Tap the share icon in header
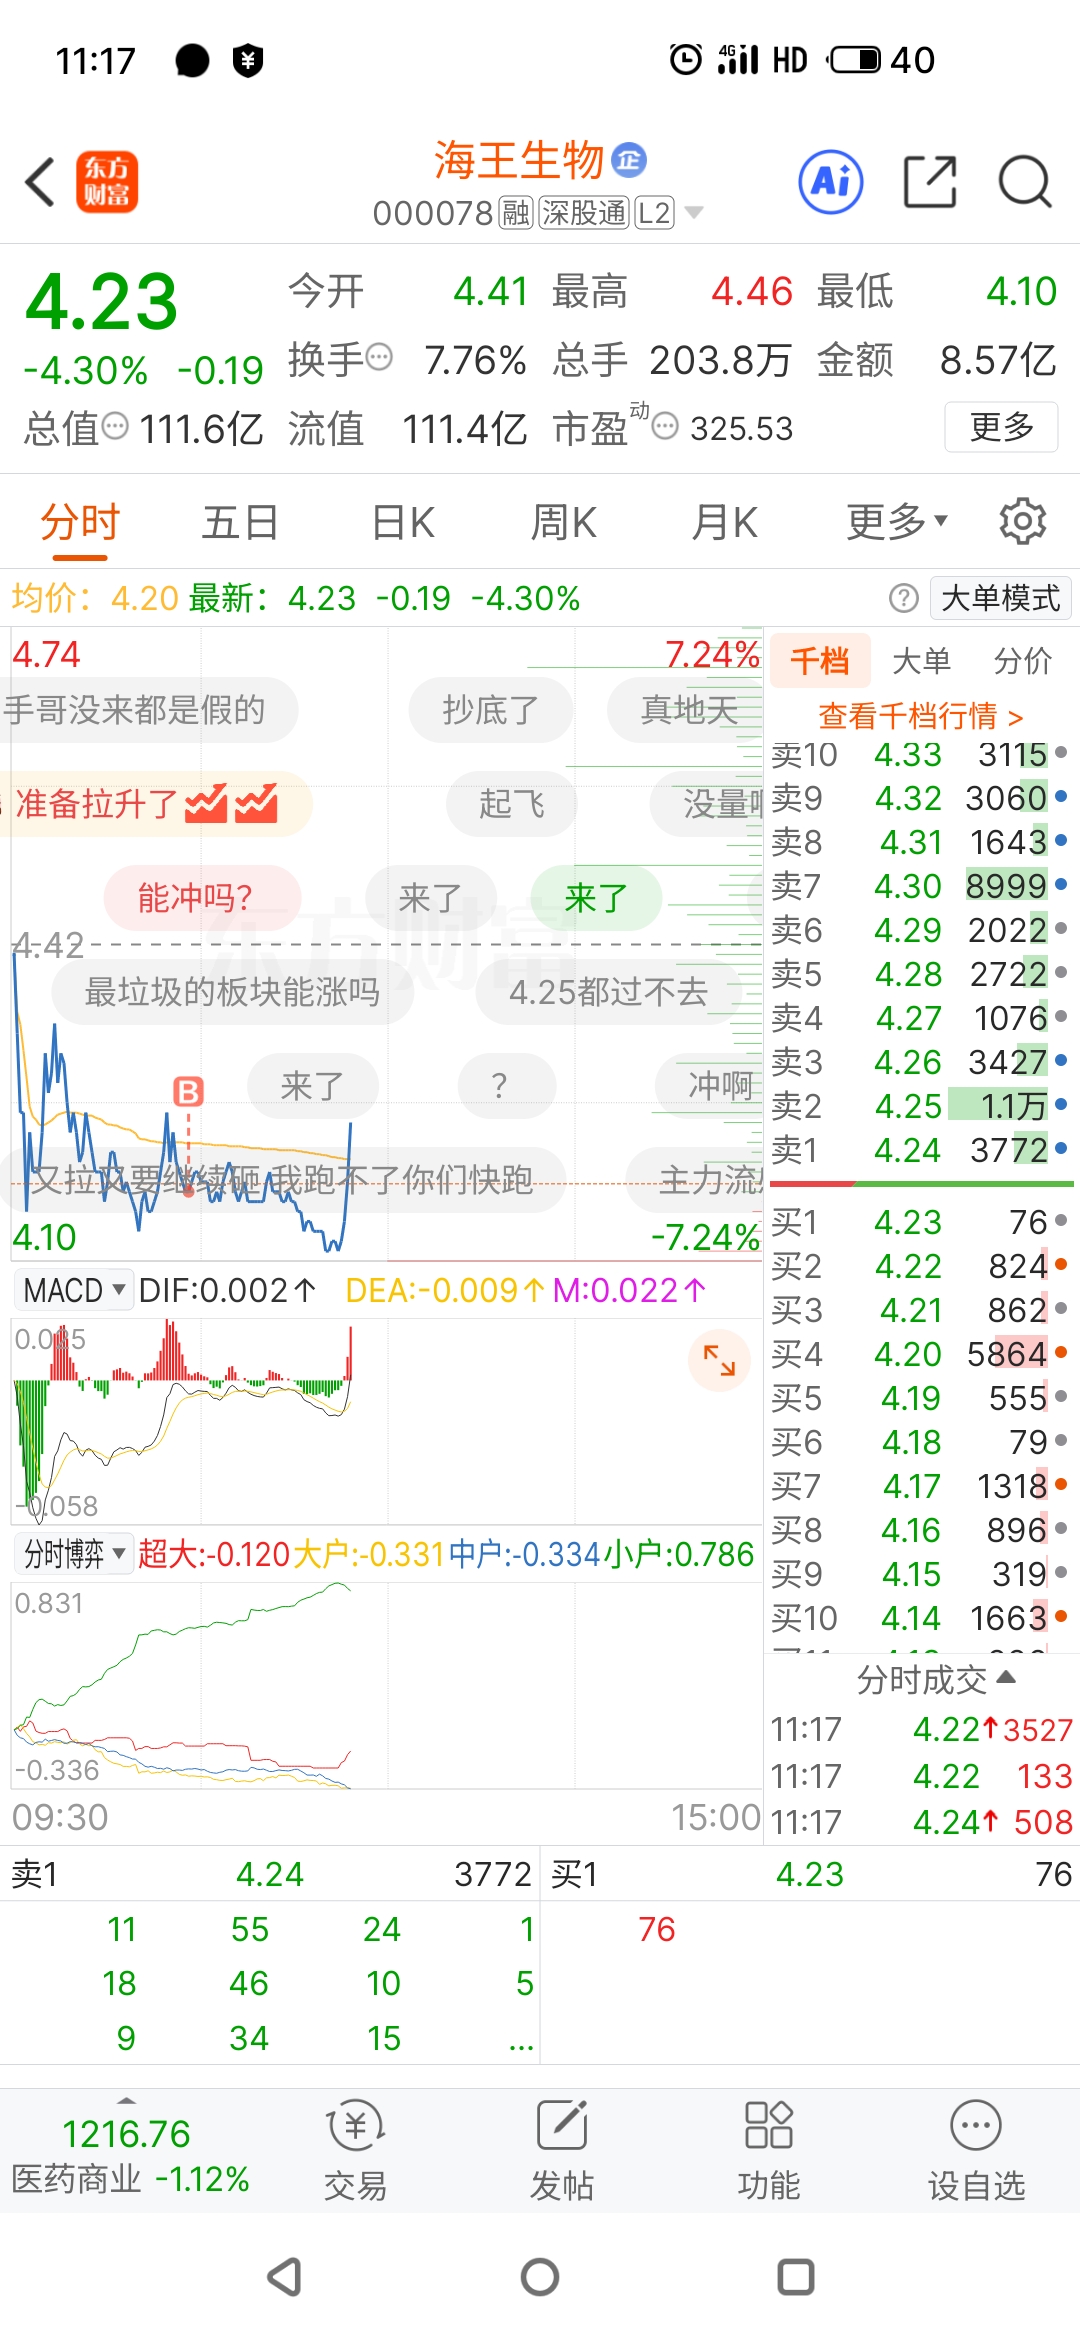The image size is (1080, 2340). tap(930, 182)
